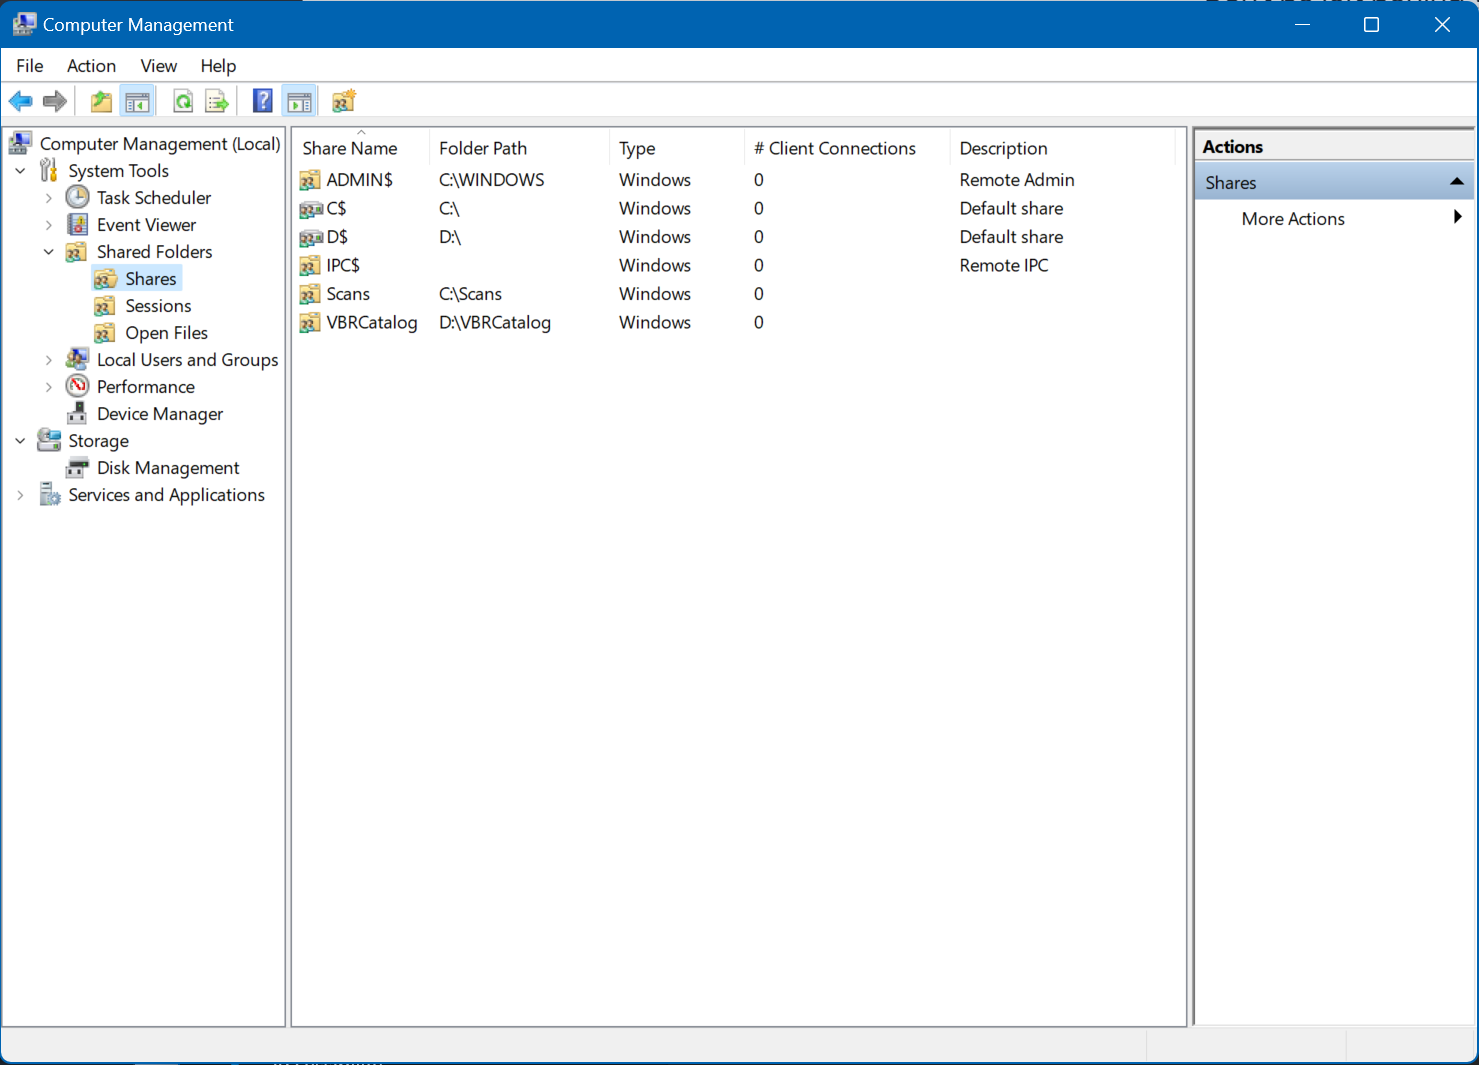
Task: Collapse the Shared Folders node
Action: [48, 251]
